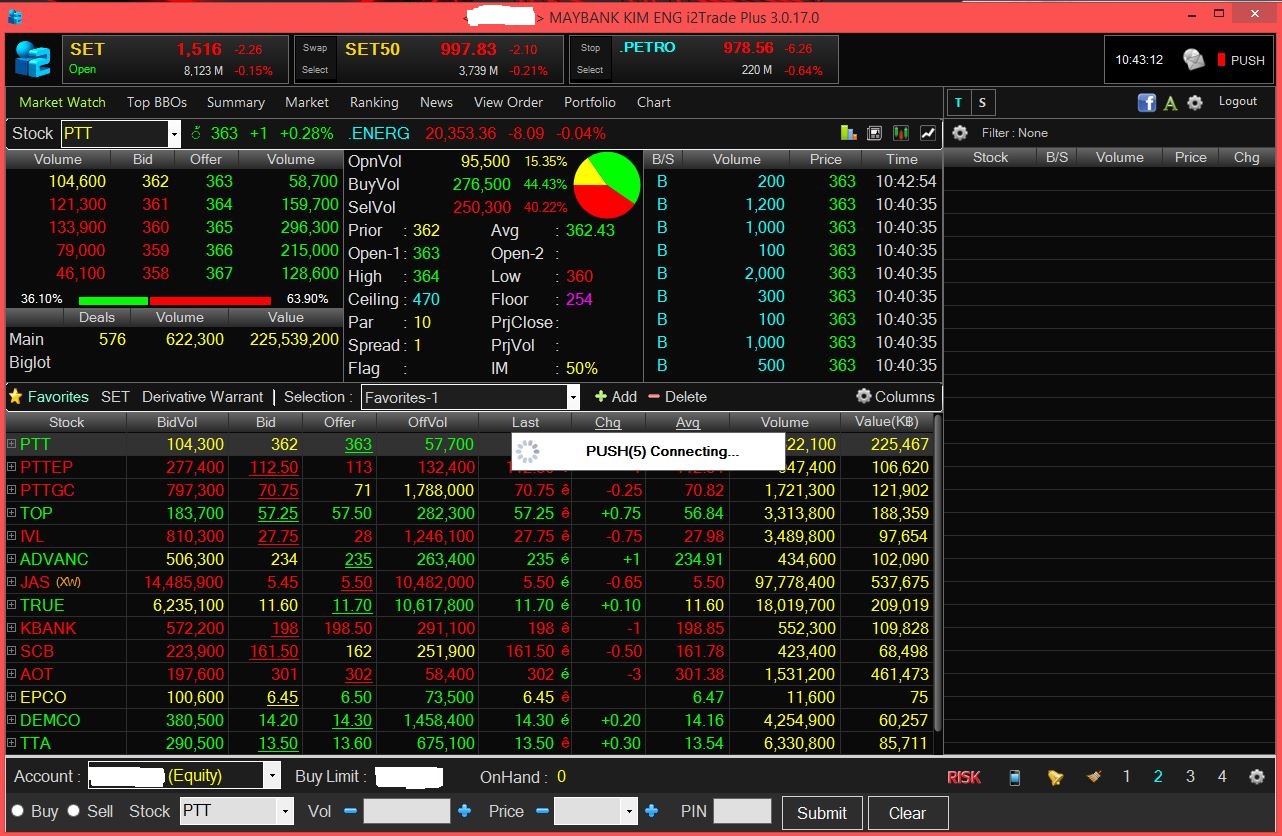Open the mobile phone icon near RISK
Screen dimensions: 1282x836
pyautogui.click(x=1015, y=777)
